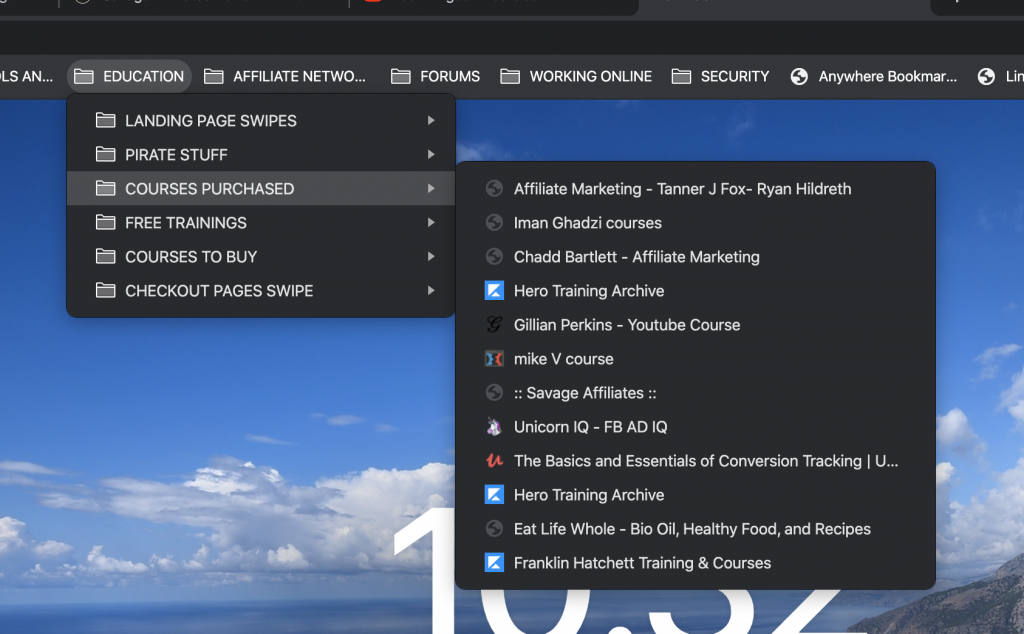Screen dimensions: 1024x634
Task: Click the globe icon beside Affiliate Marketing - Tanner
Action: (494, 189)
